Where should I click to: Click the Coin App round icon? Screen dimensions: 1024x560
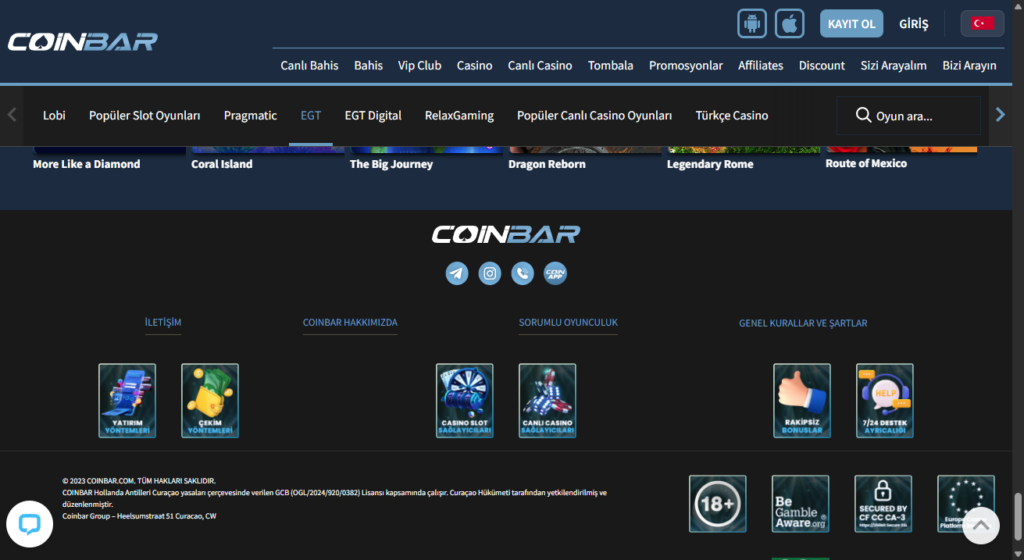pyautogui.click(x=555, y=273)
